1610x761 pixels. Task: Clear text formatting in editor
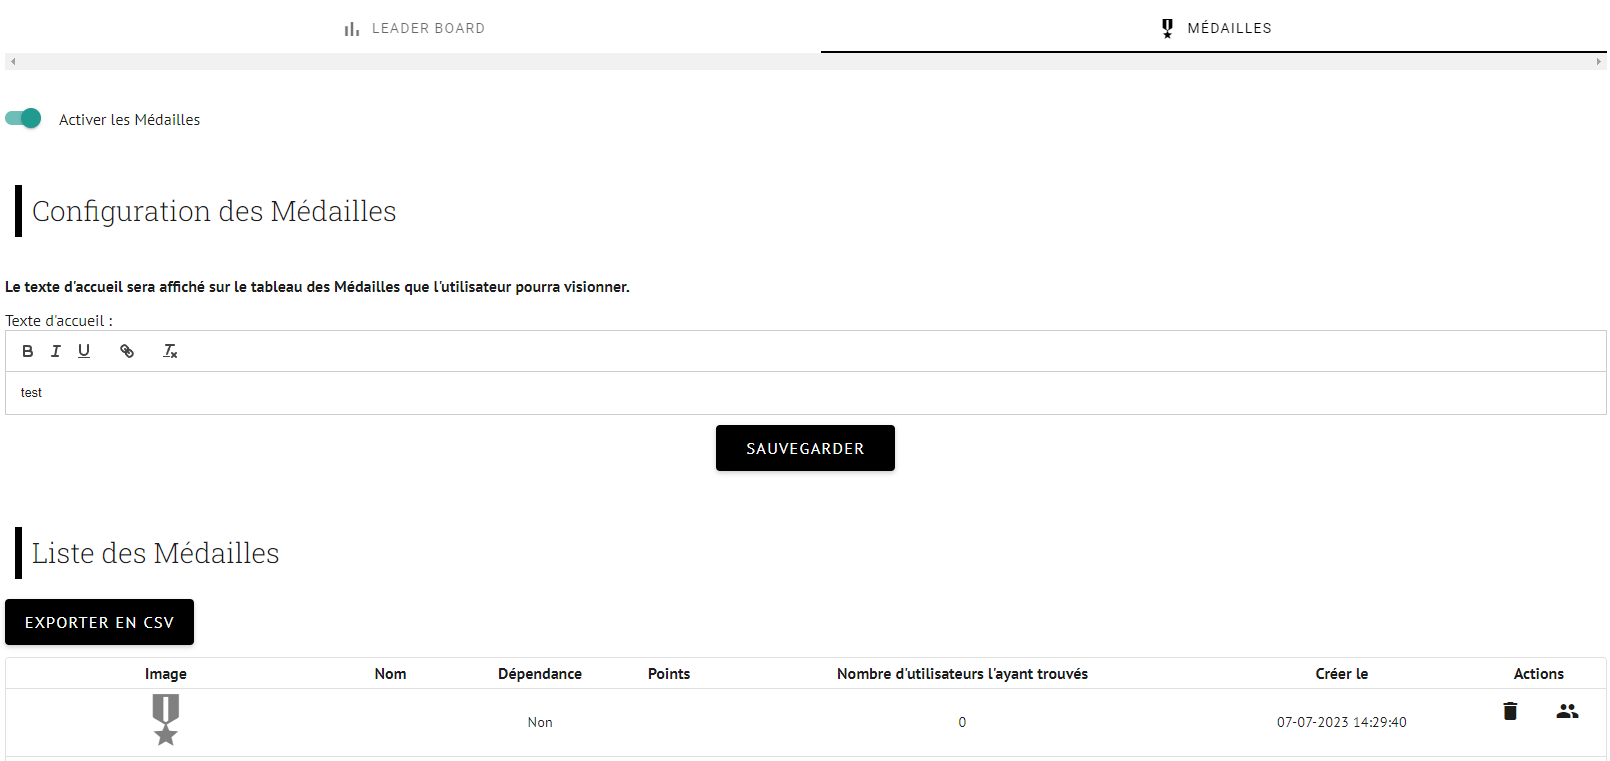(170, 351)
